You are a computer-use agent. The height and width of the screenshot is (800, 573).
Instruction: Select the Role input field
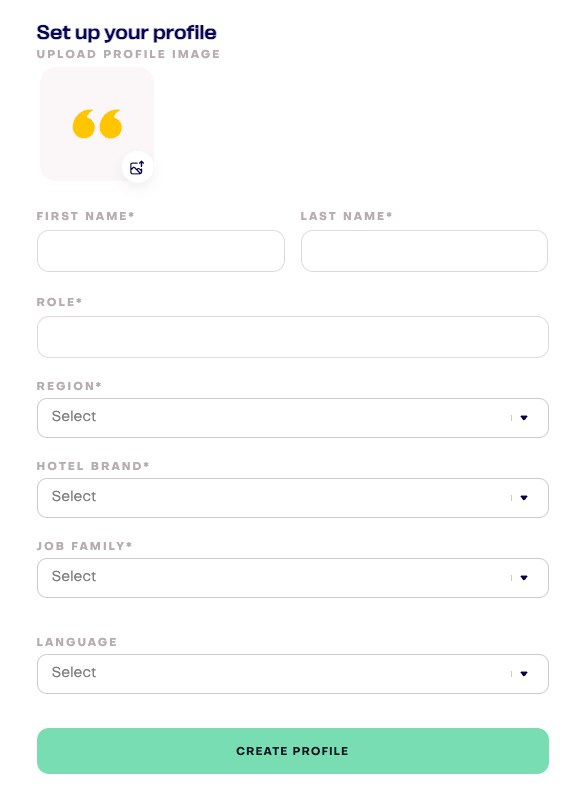tap(293, 337)
